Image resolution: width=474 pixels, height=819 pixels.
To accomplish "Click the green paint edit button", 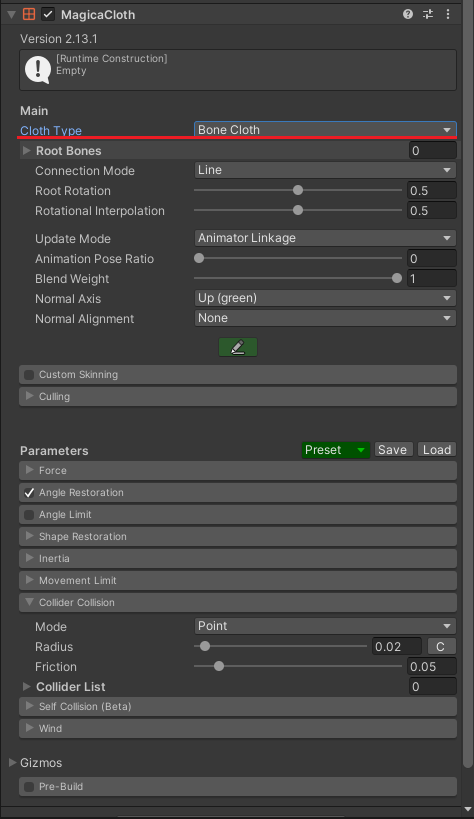I will click(238, 347).
